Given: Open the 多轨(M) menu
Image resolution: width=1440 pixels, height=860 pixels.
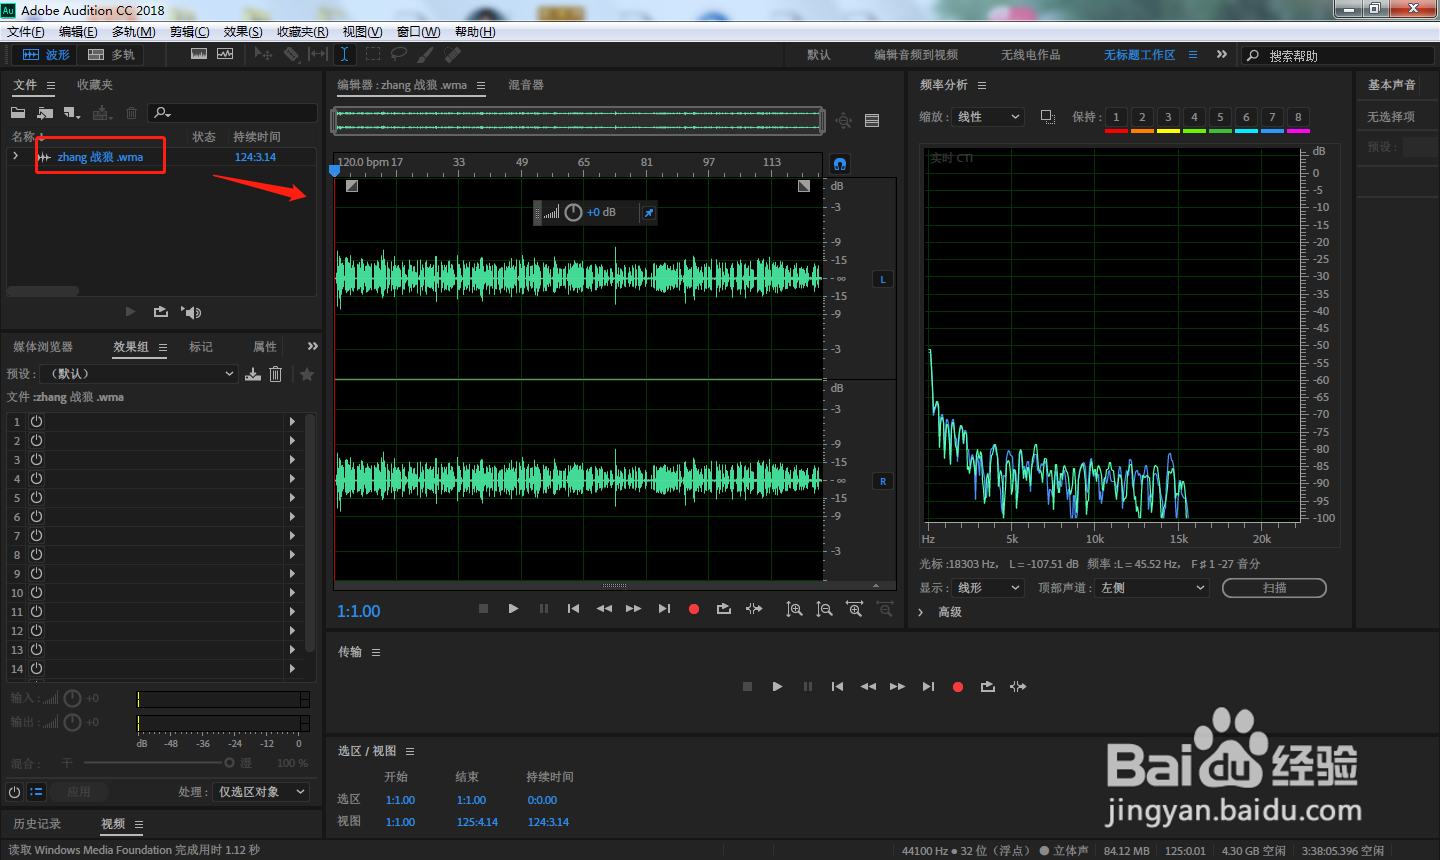Looking at the screenshot, I should 133,32.
